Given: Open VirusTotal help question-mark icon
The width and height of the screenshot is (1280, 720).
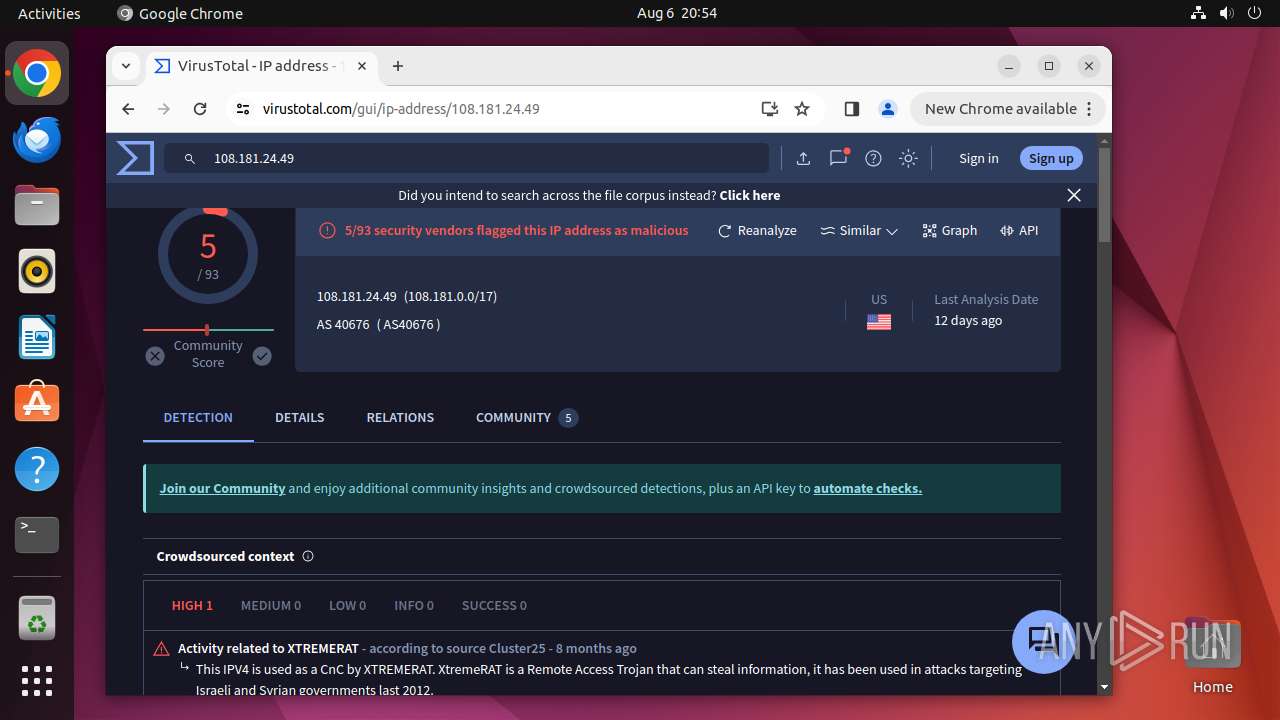Looking at the screenshot, I should [873, 158].
